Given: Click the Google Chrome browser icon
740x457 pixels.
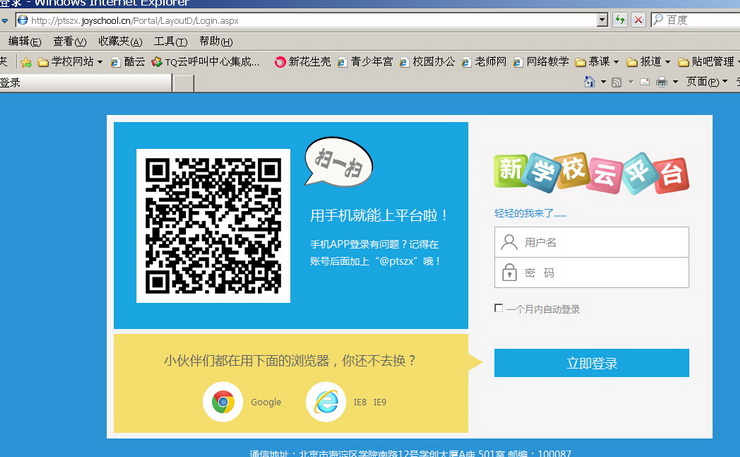Looking at the screenshot, I should coord(222,402).
